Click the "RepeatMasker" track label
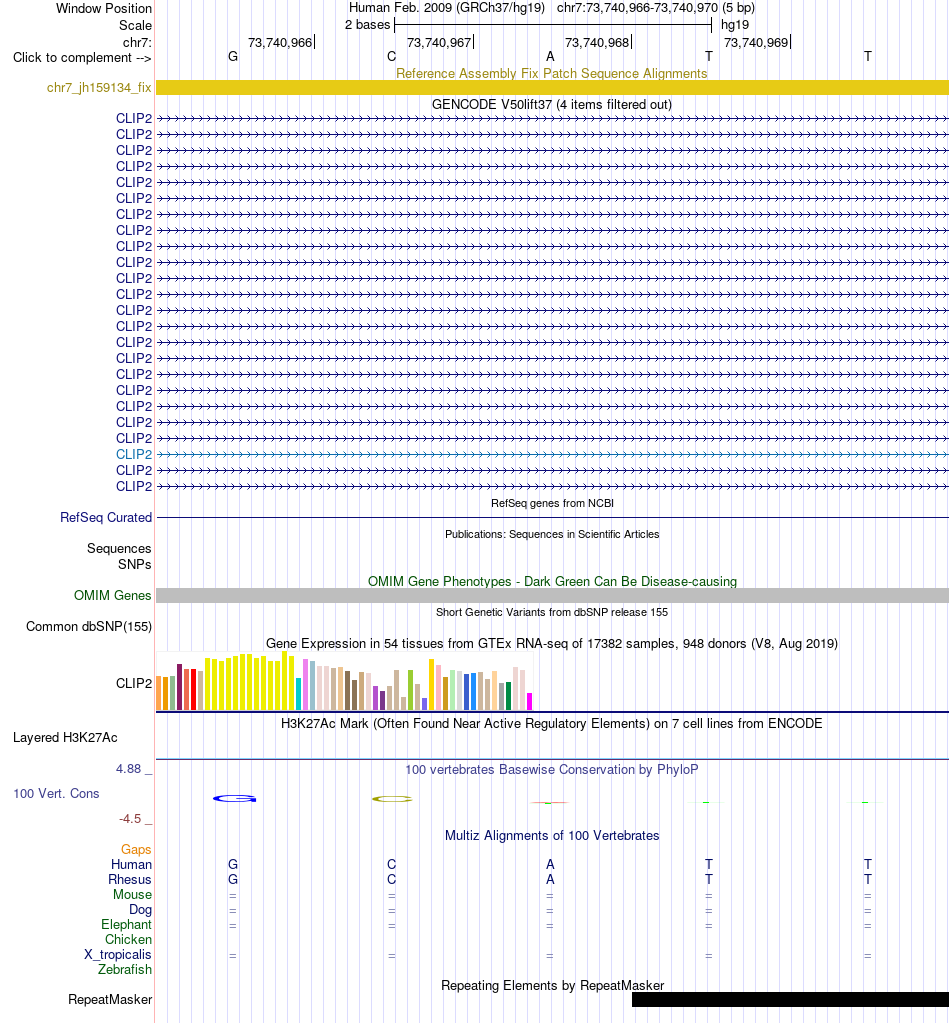The width and height of the screenshot is (950, 1023). coord(110,1000)
